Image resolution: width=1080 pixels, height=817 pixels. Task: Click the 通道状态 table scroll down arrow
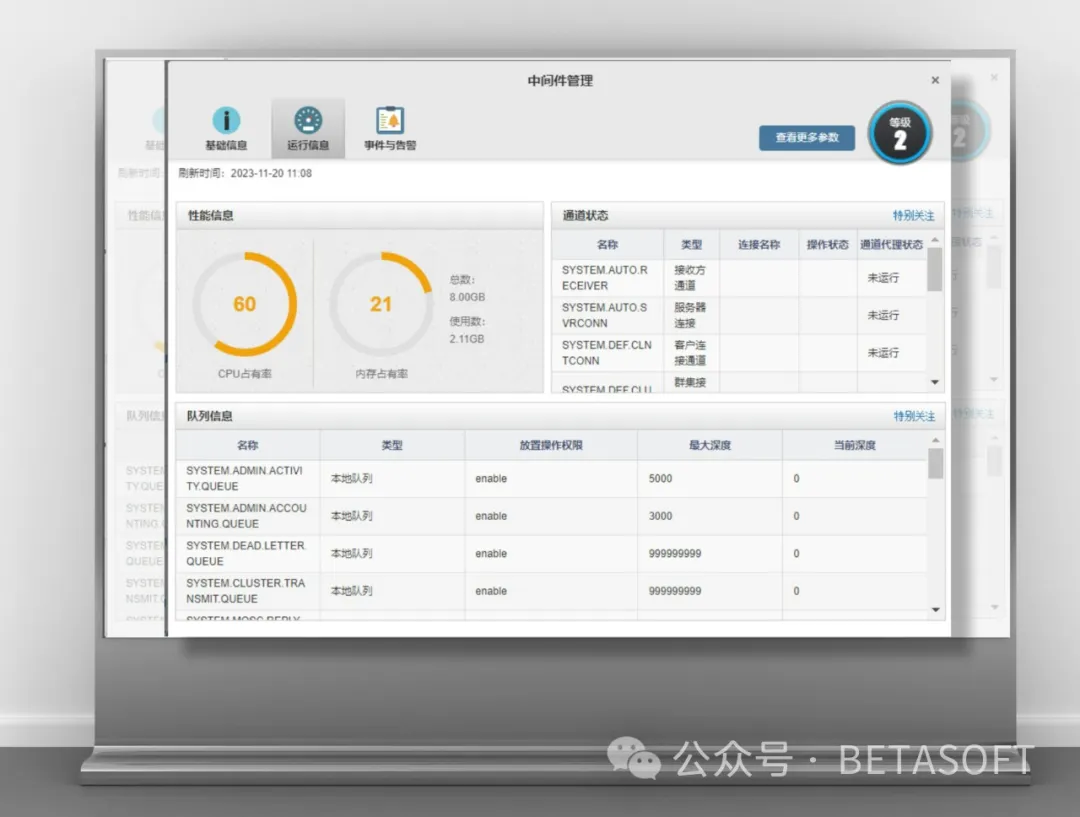(935, 382)
